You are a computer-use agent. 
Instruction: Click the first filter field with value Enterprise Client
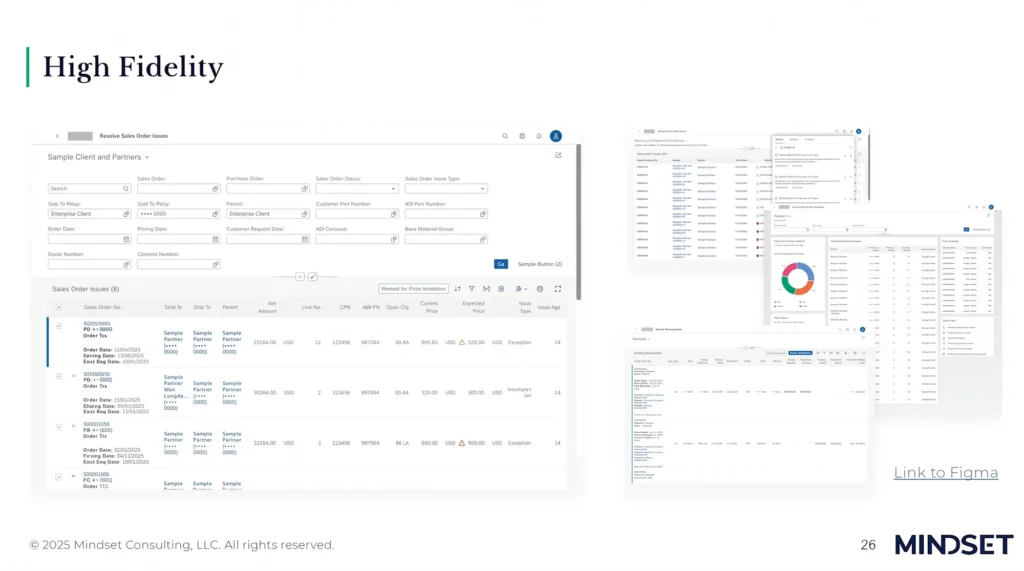coord(89,214)
